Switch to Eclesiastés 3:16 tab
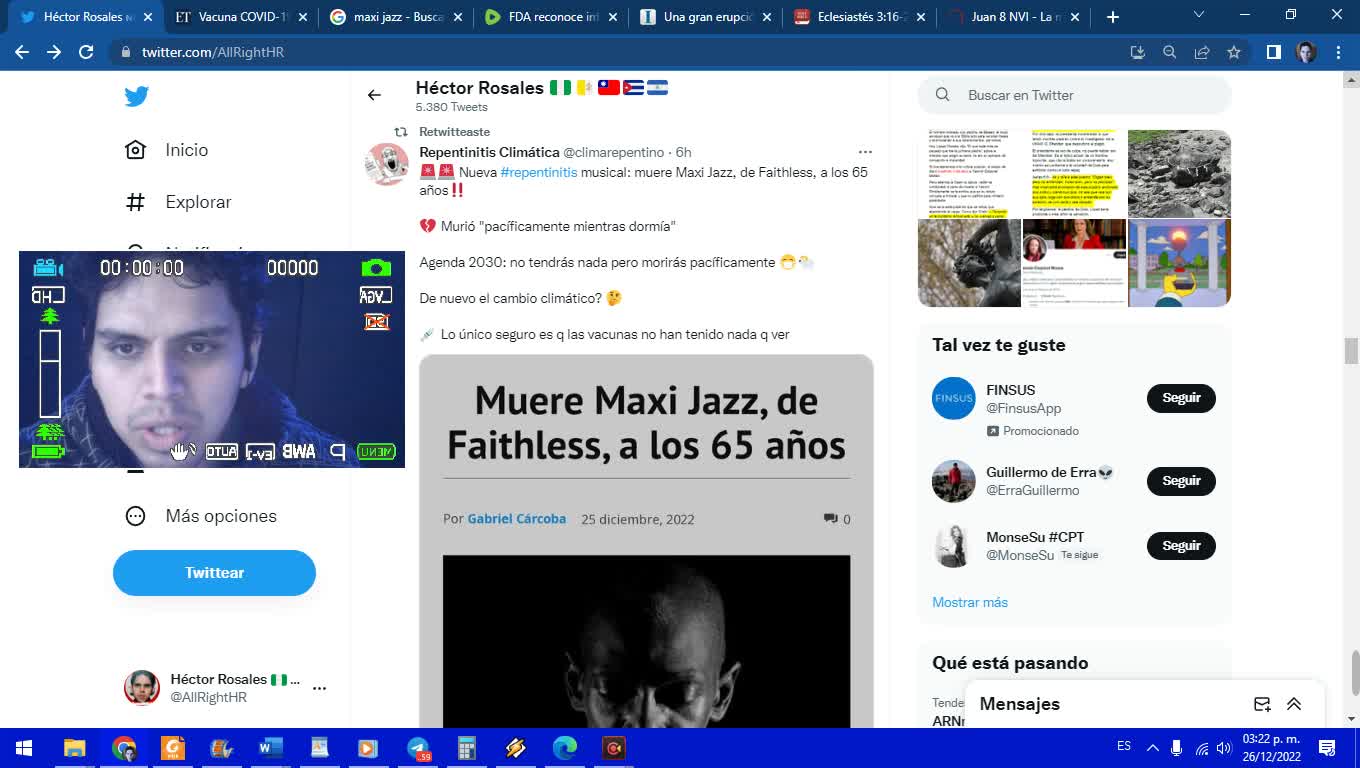The image size is (1360, 768). click(x=860, y=17)
